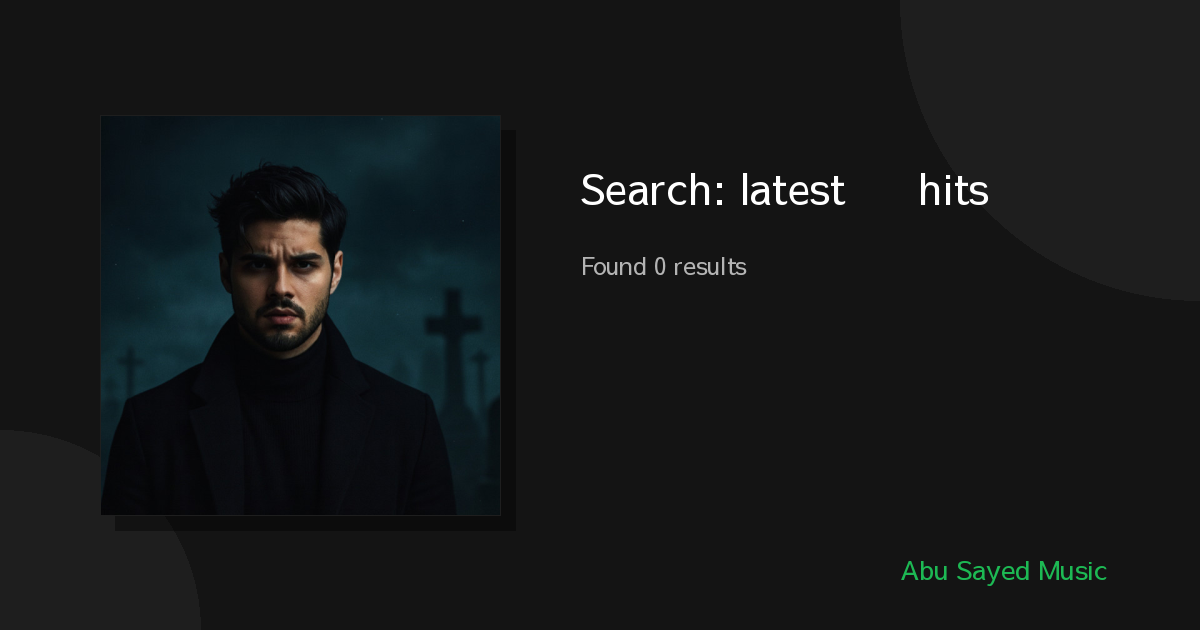This screenshot has height=630, width=1200.
Task: Click the blank gap between "latest" and "hits"
Action: click(x=882, y=190)
